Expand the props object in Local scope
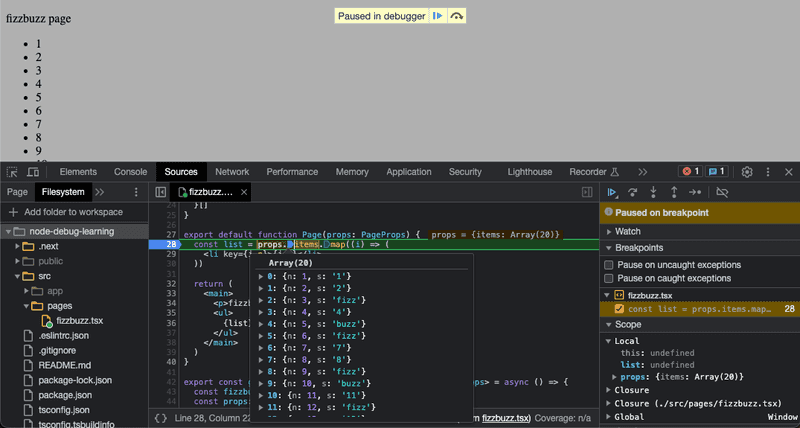This screenshot has height=428, width=800. [x=614, y=377]
